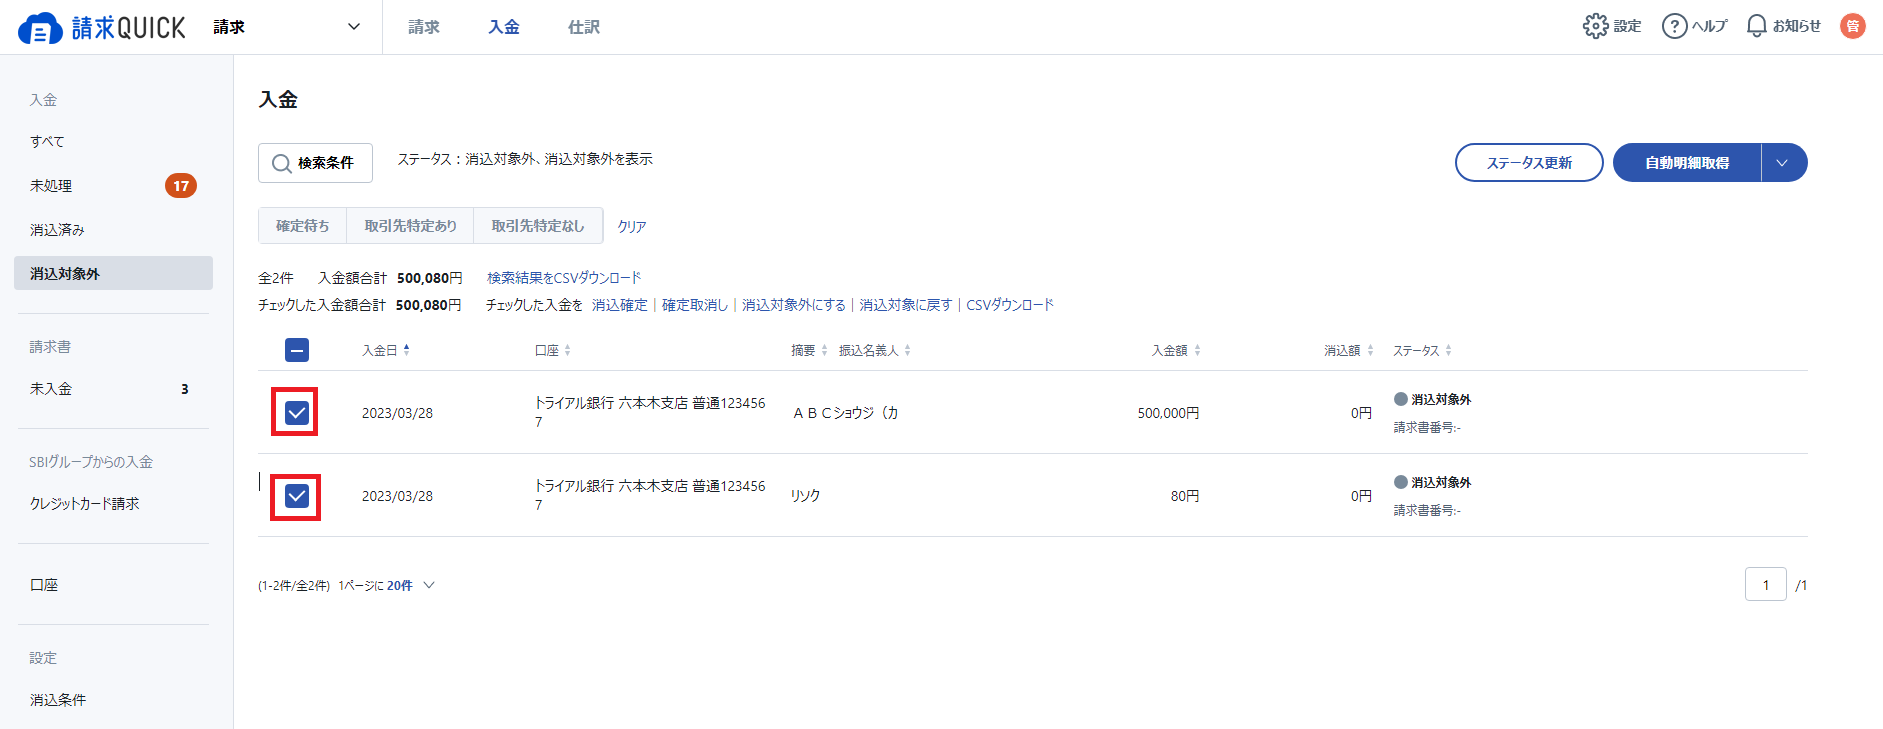1883x729 pixels.
Task: Click the クリア filter link
Action: tap(632, 227)
